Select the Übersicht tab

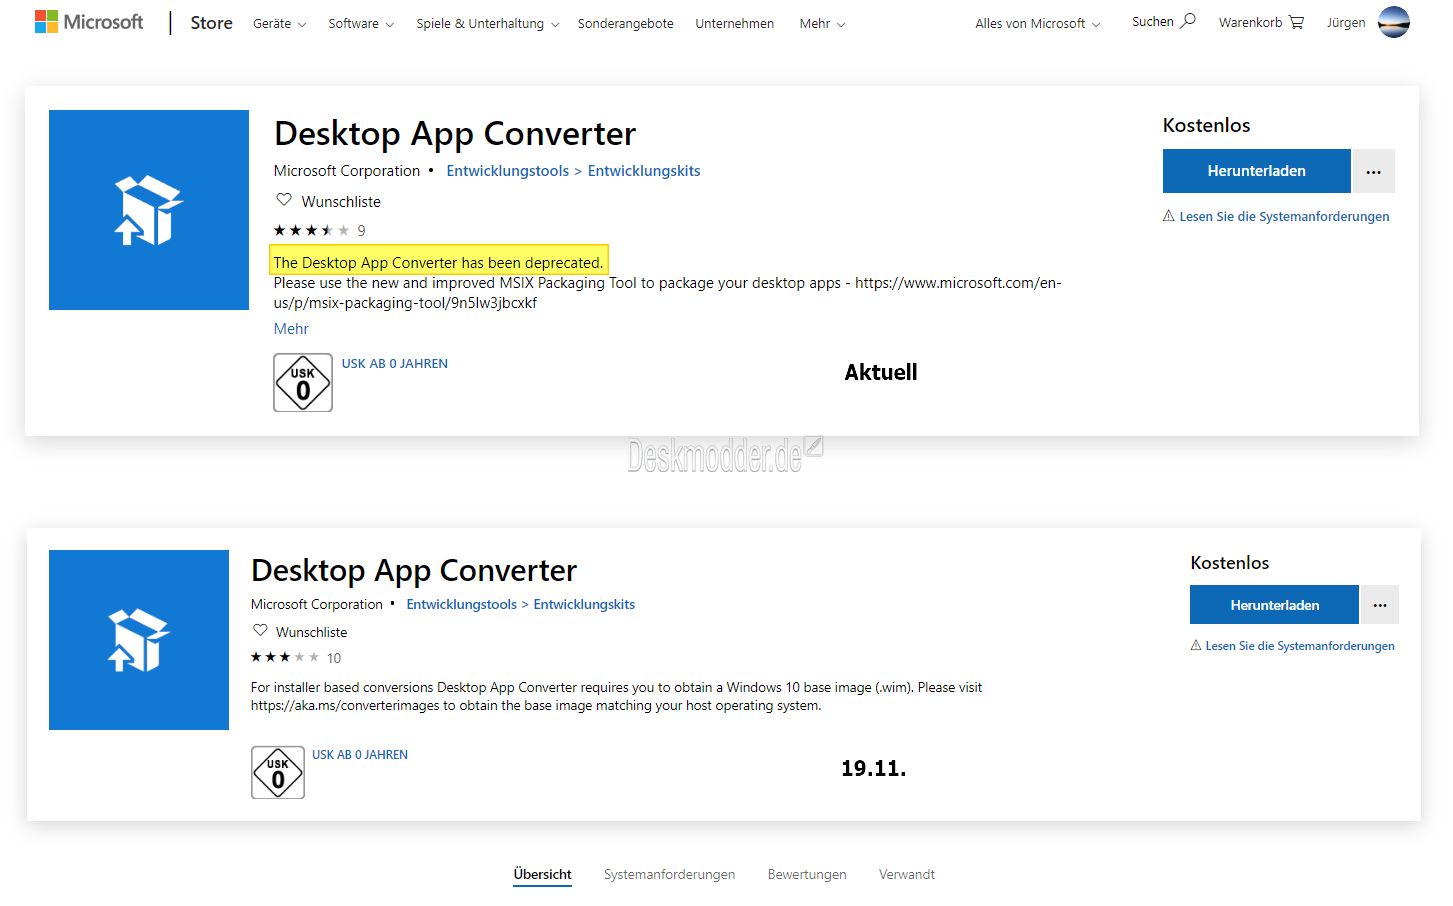click(543, 875)
